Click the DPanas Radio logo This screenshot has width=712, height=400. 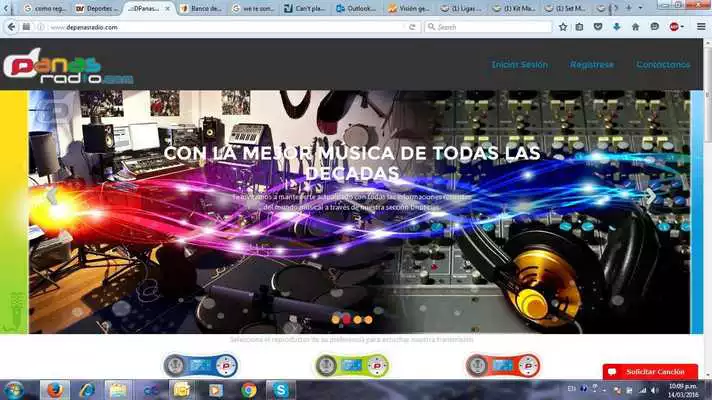point(67,65)
